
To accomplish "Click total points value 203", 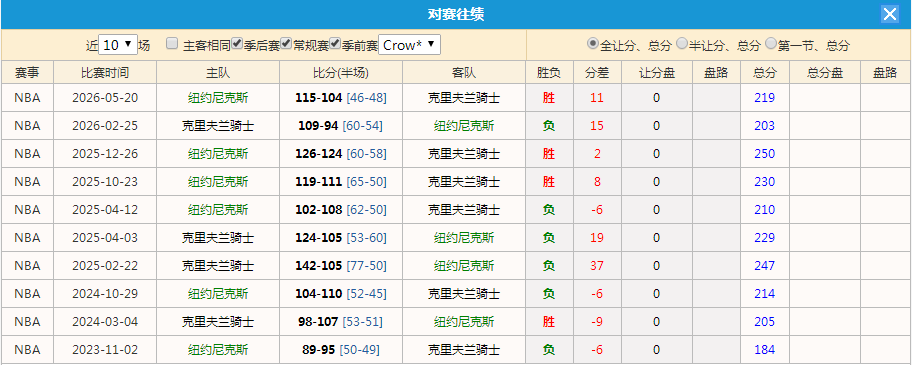I will click(x=765, y=126).
